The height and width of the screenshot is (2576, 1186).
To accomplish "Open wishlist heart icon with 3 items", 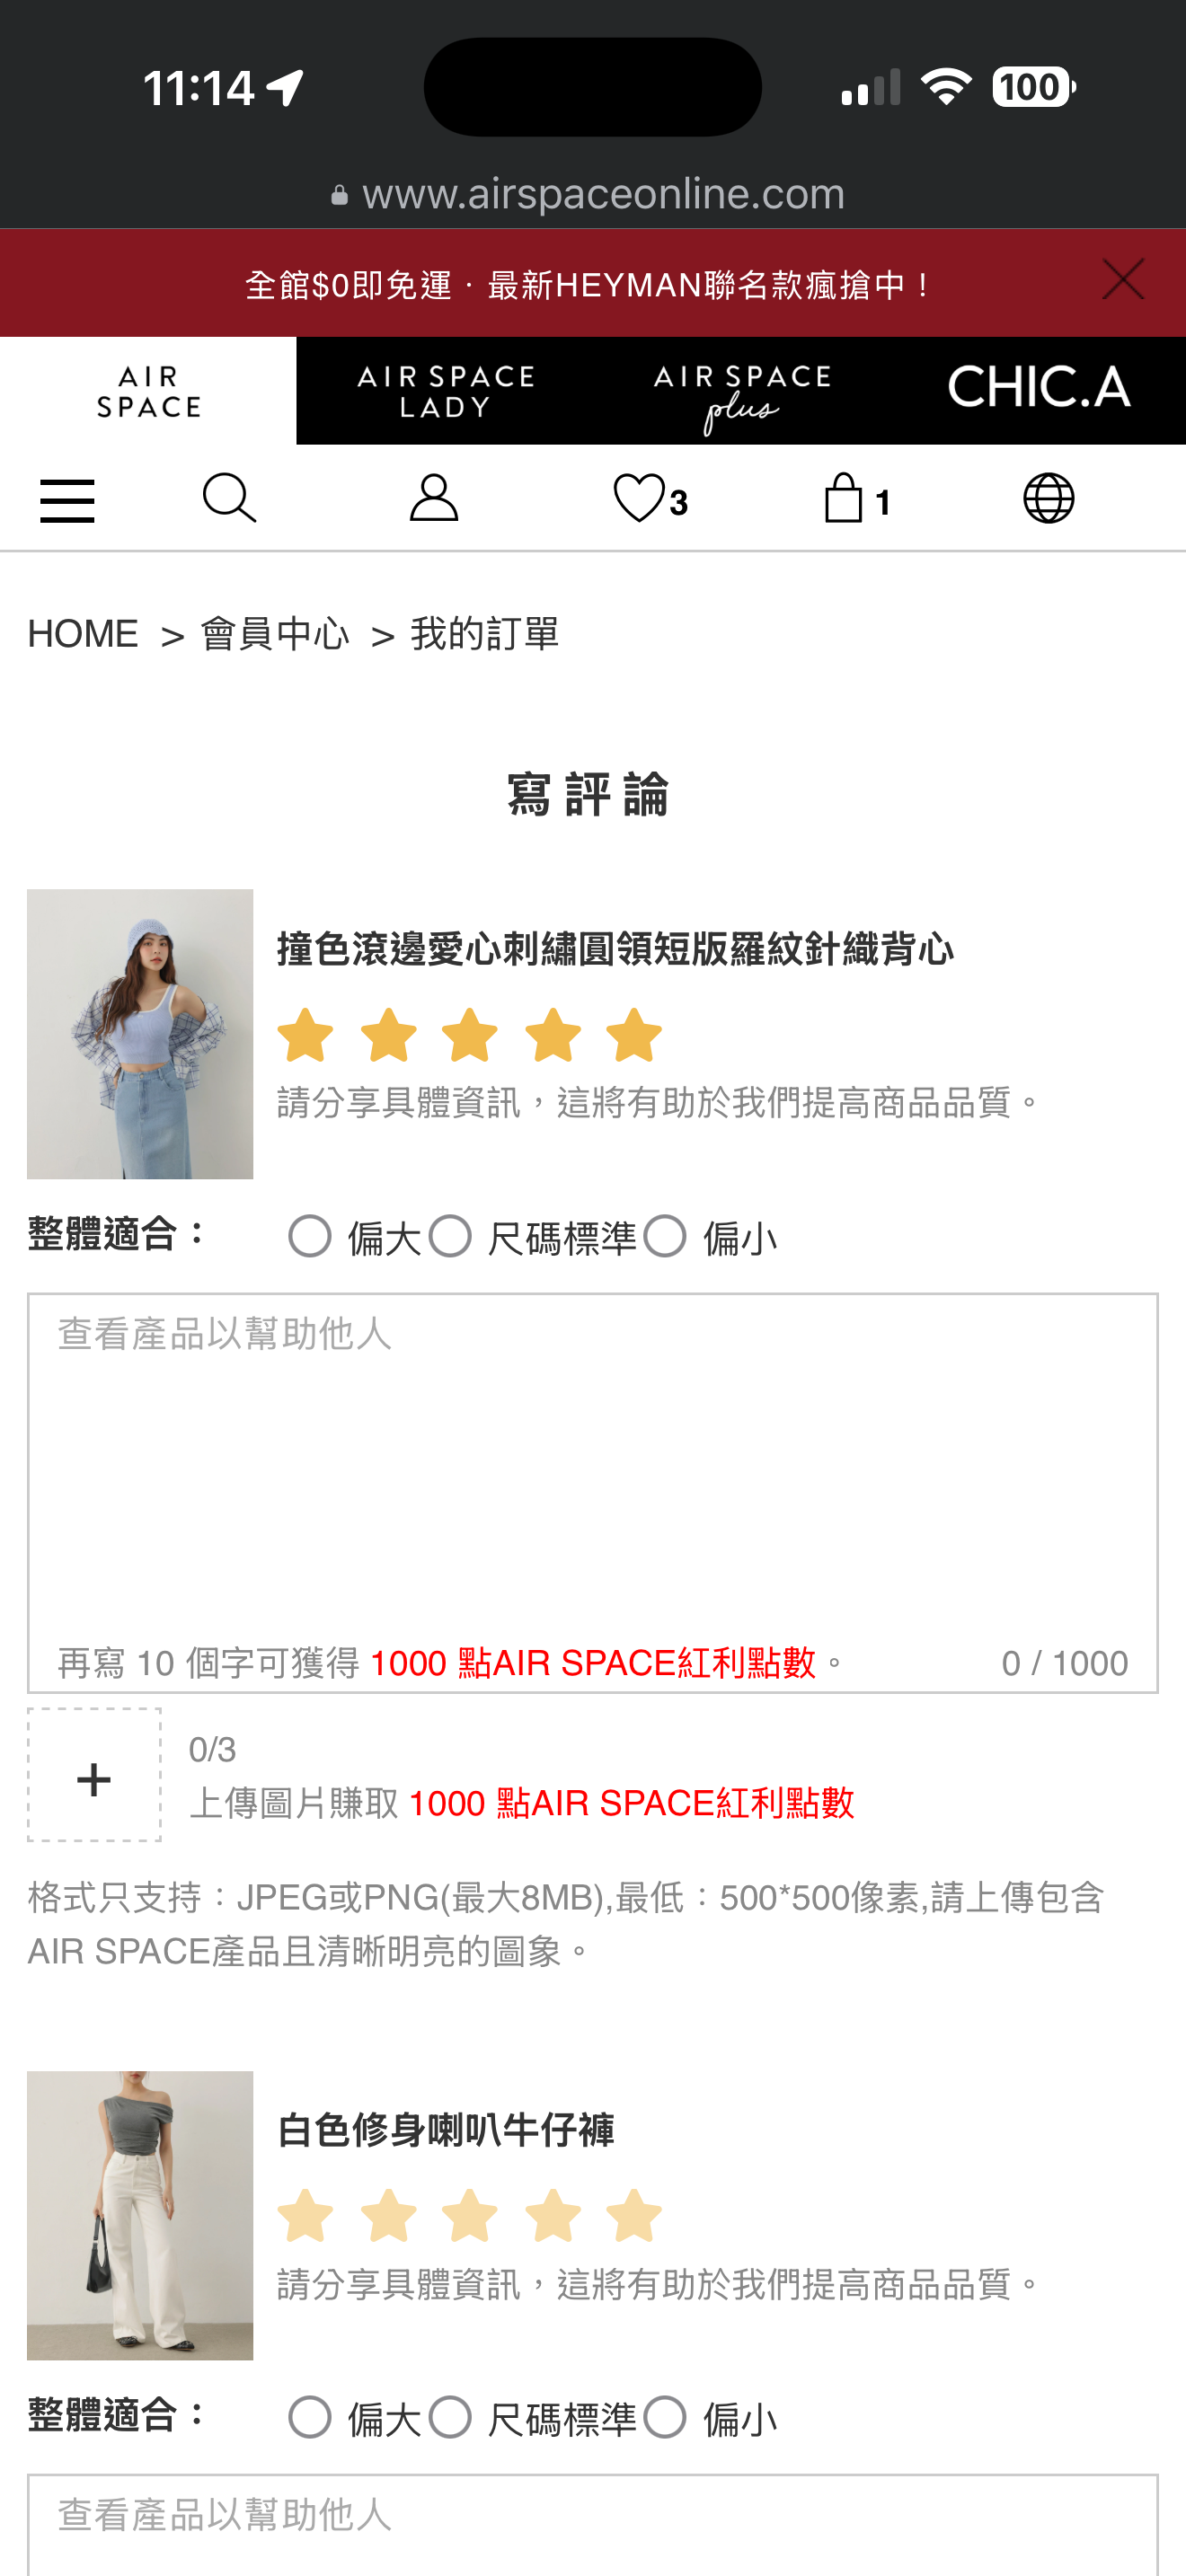I will tap(650, 498).
